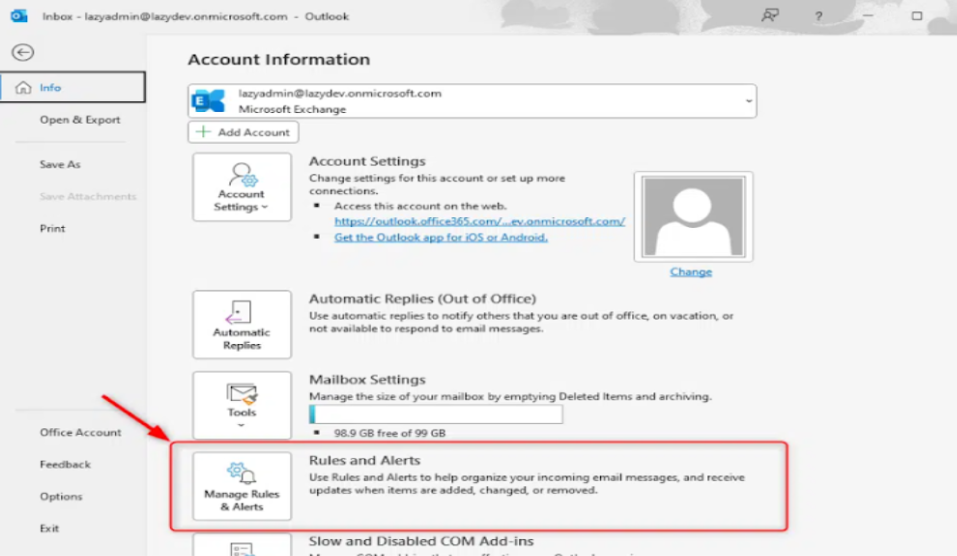Click the Automatic Replies (Out of Office) heading
This screenshot has height=556, width=957.
(x=422, y=298)
